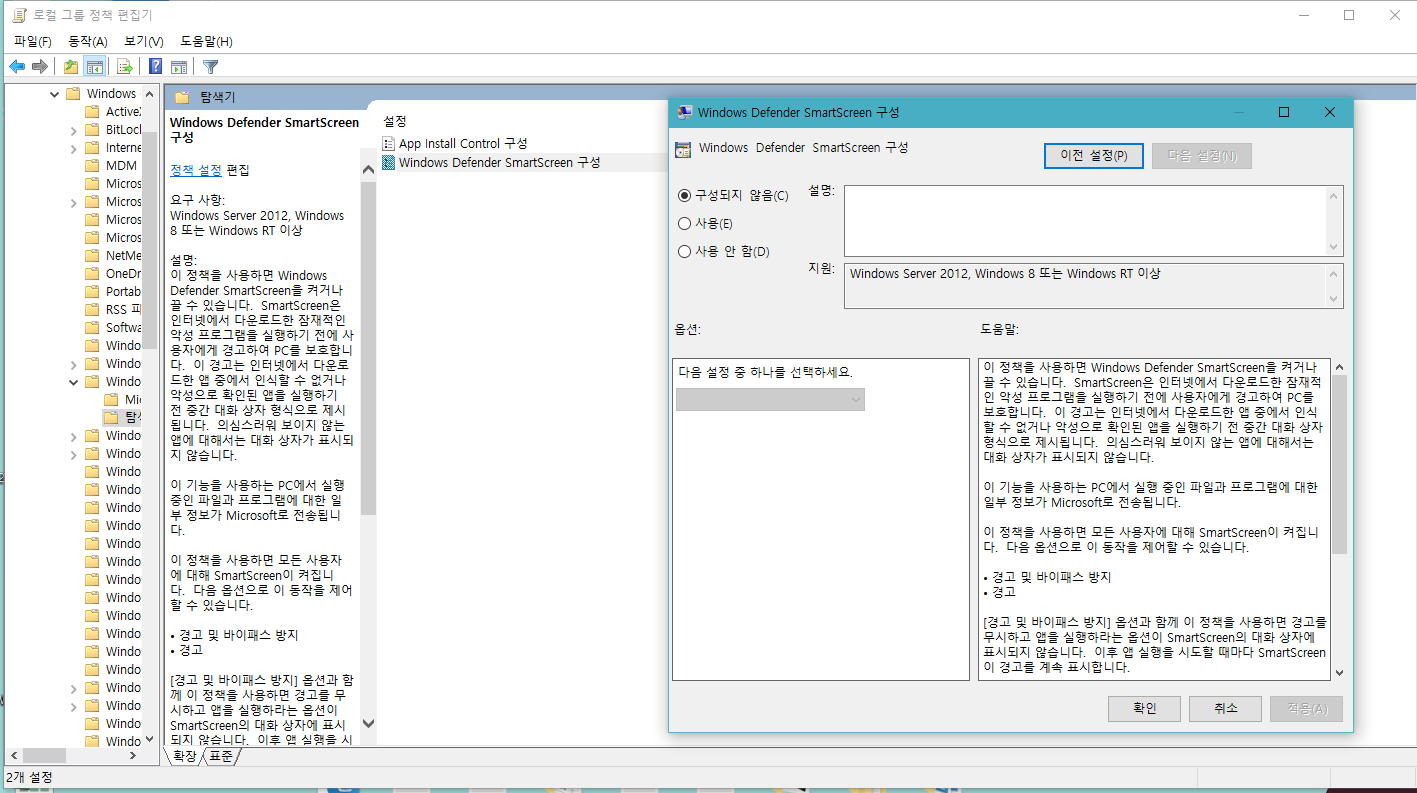Click the tree vertical scrollbar up arrow

point(150,93)
